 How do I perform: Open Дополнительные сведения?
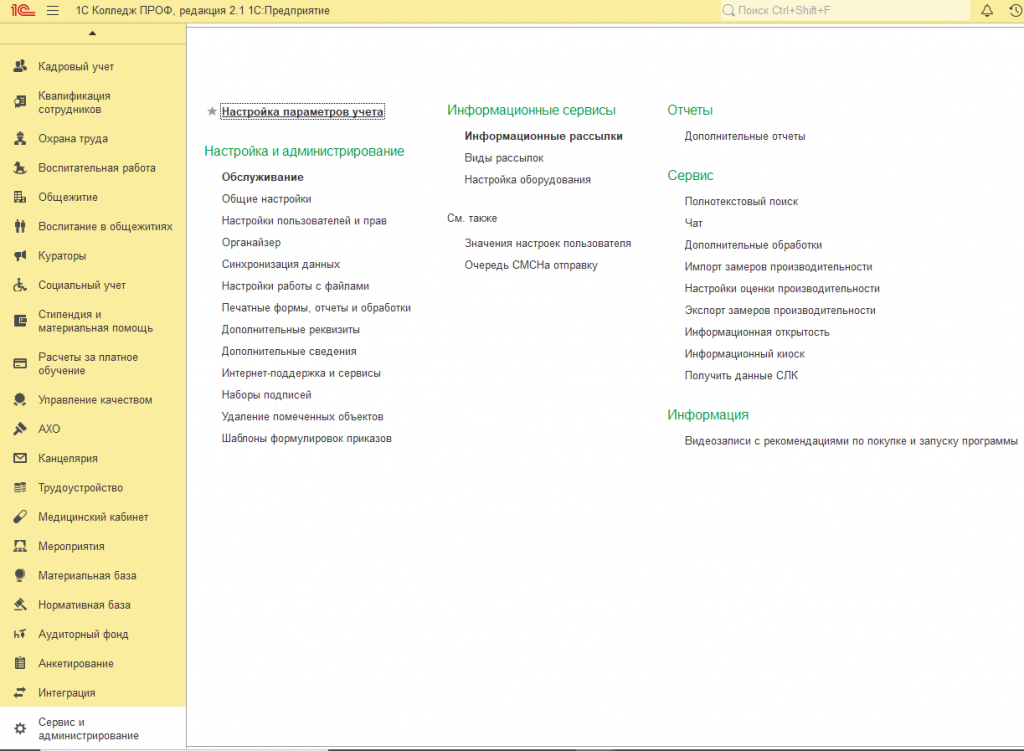(289, 351)
